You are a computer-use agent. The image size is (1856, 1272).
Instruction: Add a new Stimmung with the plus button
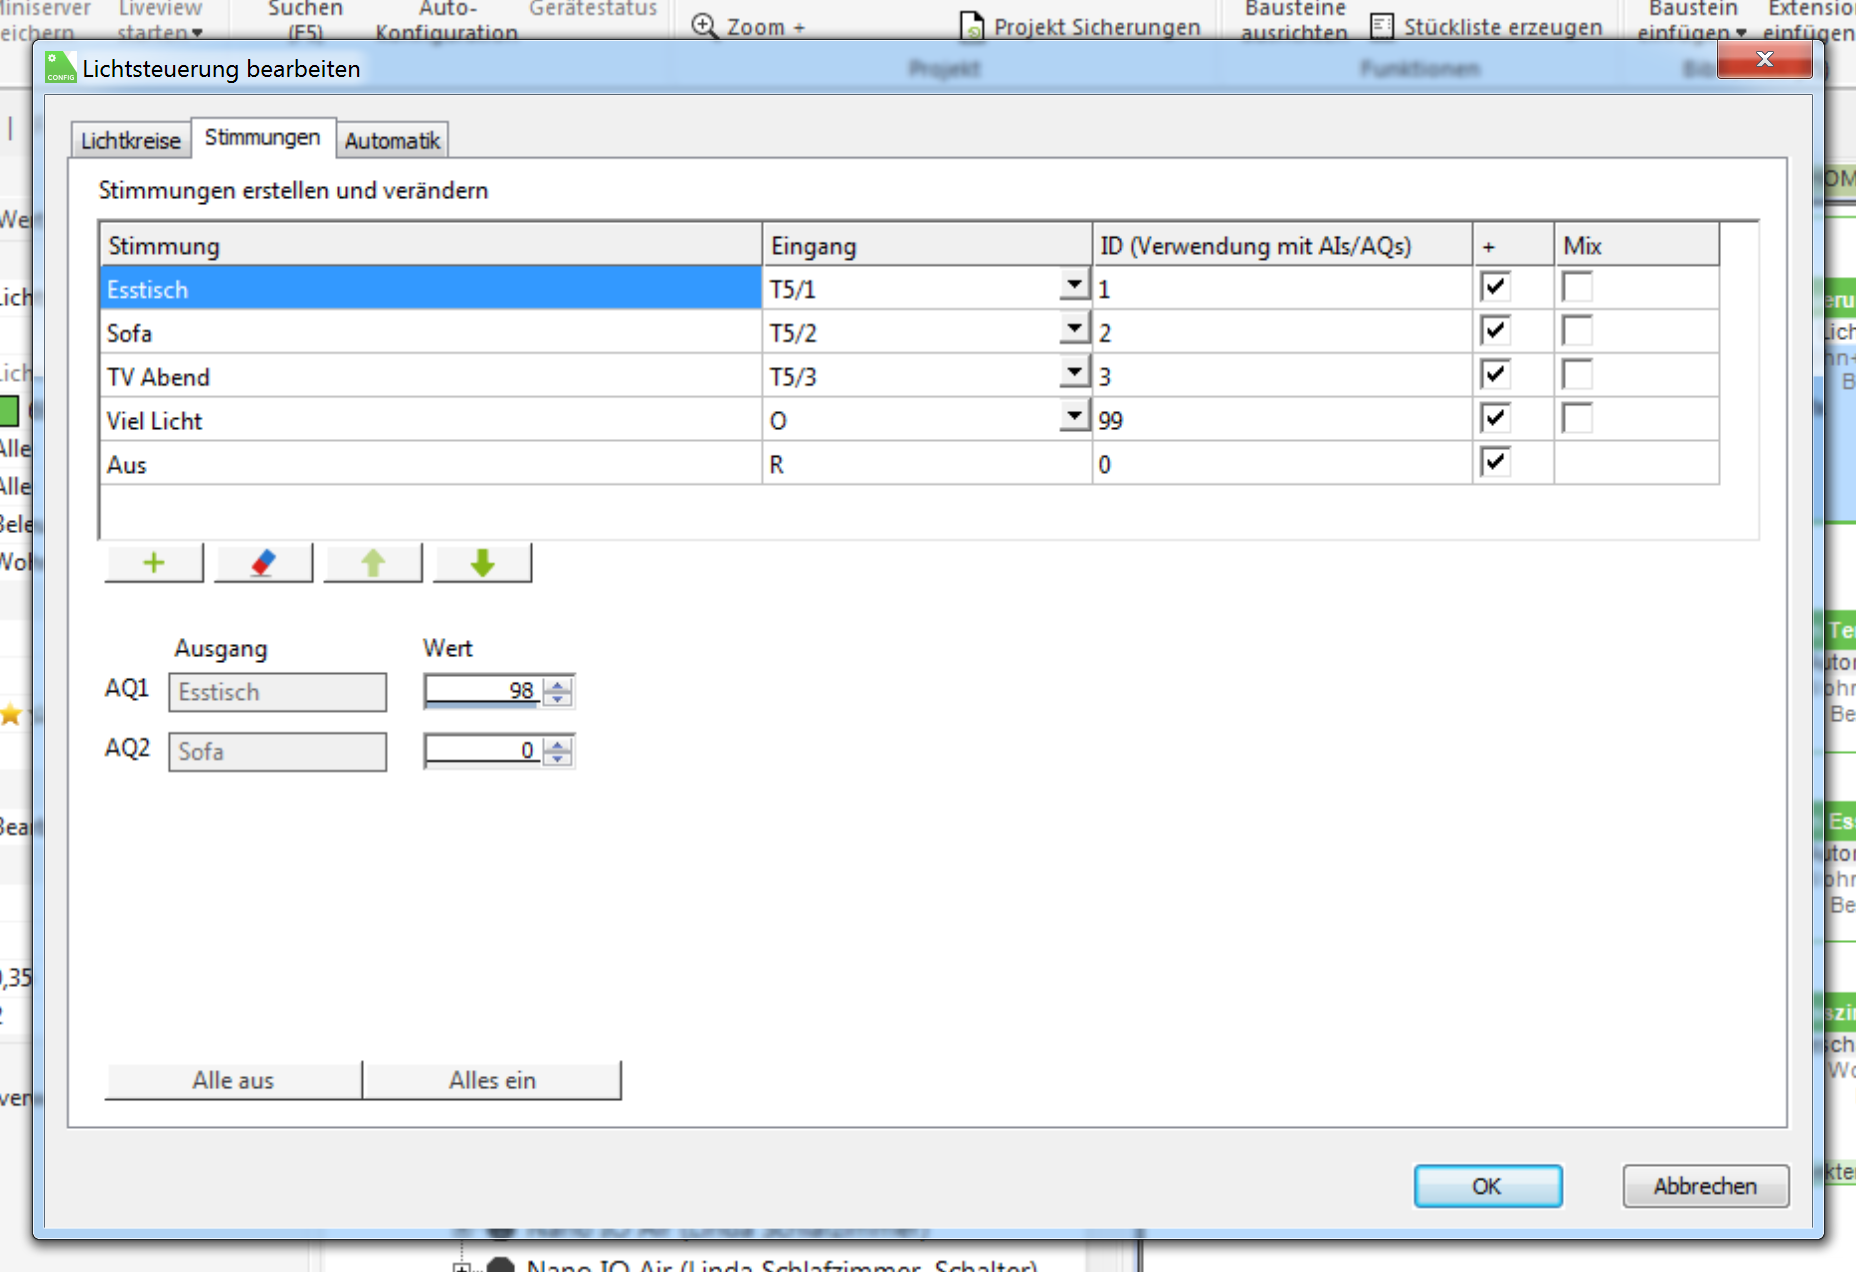pos(154,563)
